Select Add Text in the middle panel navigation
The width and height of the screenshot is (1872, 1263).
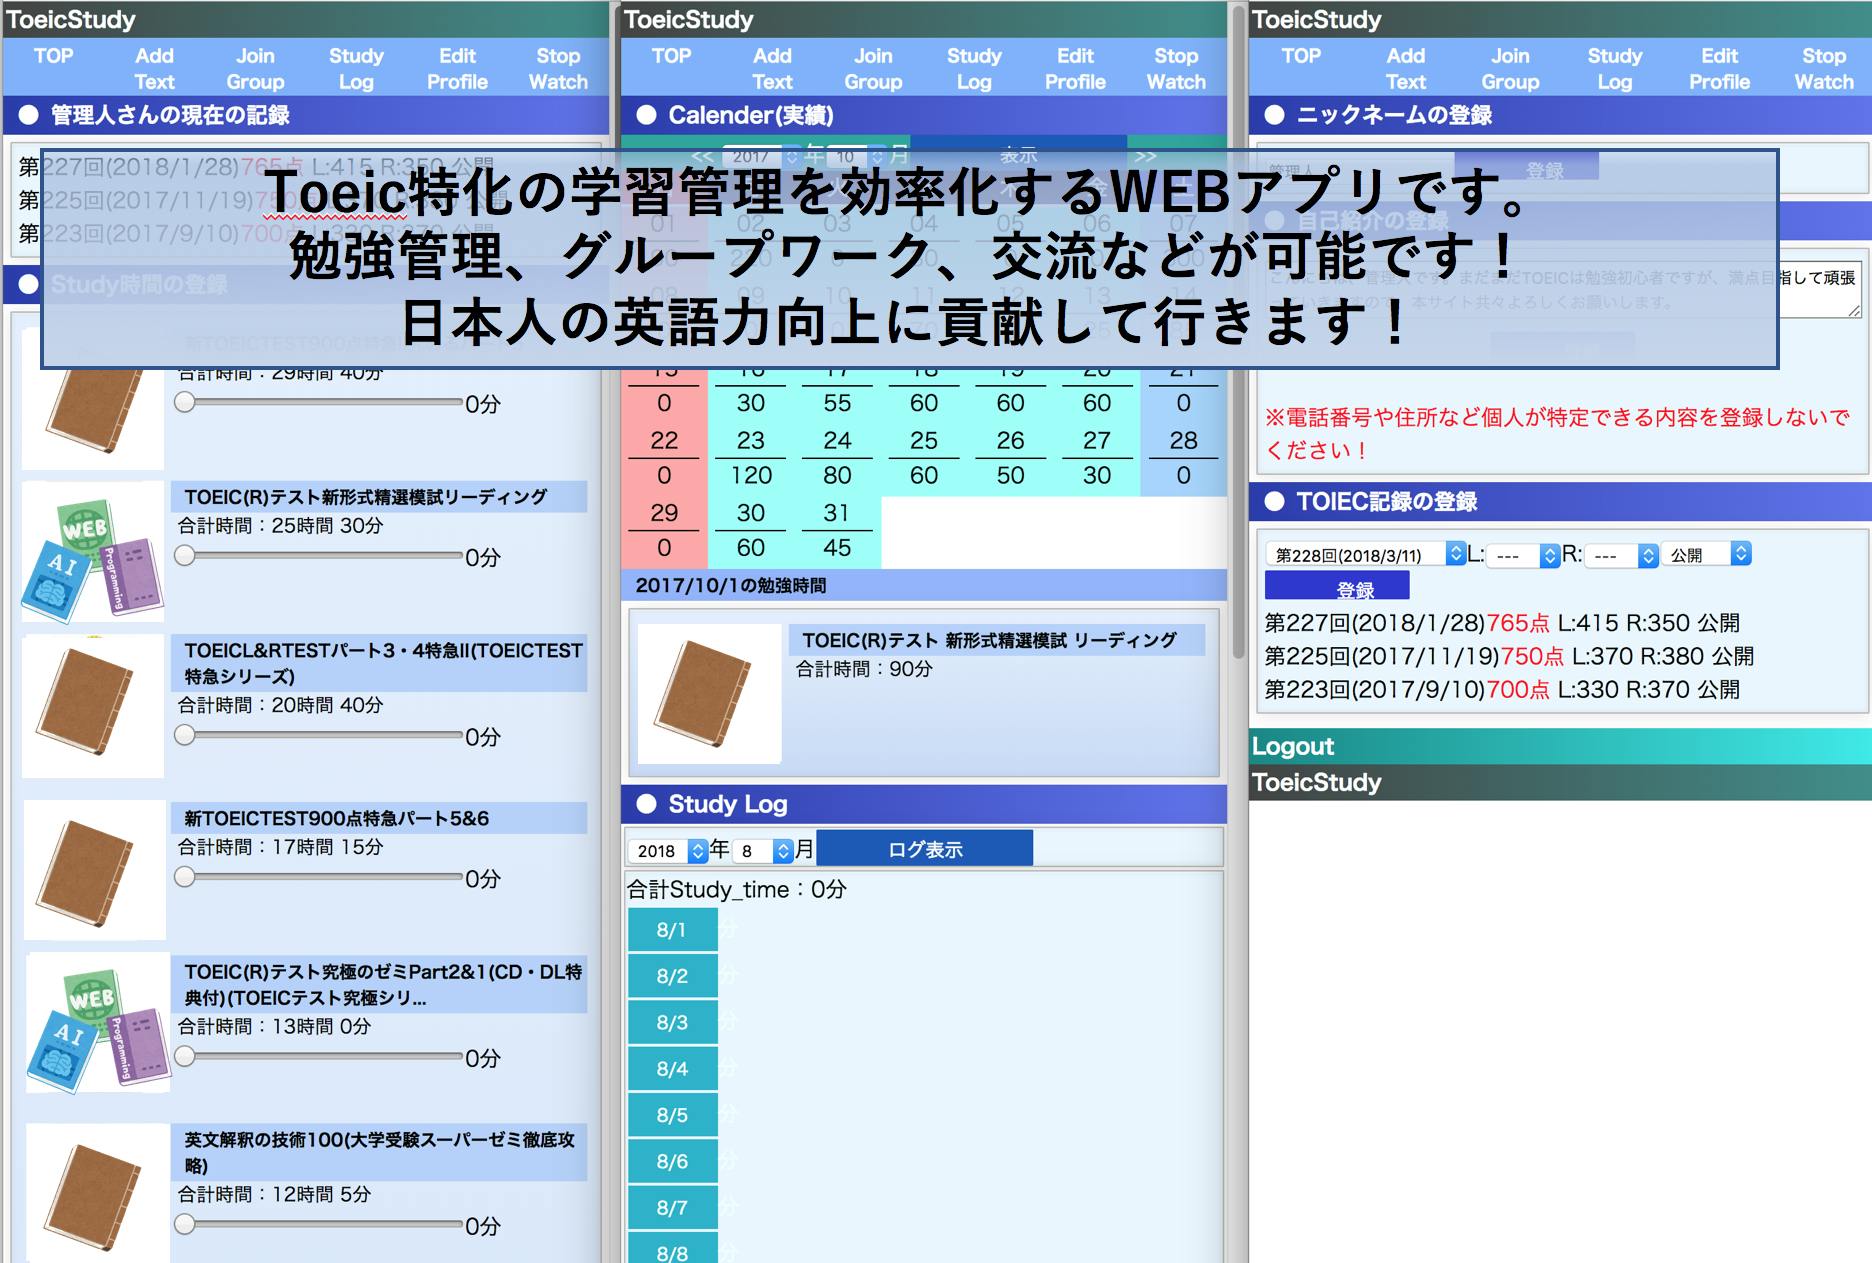(772, 69)
